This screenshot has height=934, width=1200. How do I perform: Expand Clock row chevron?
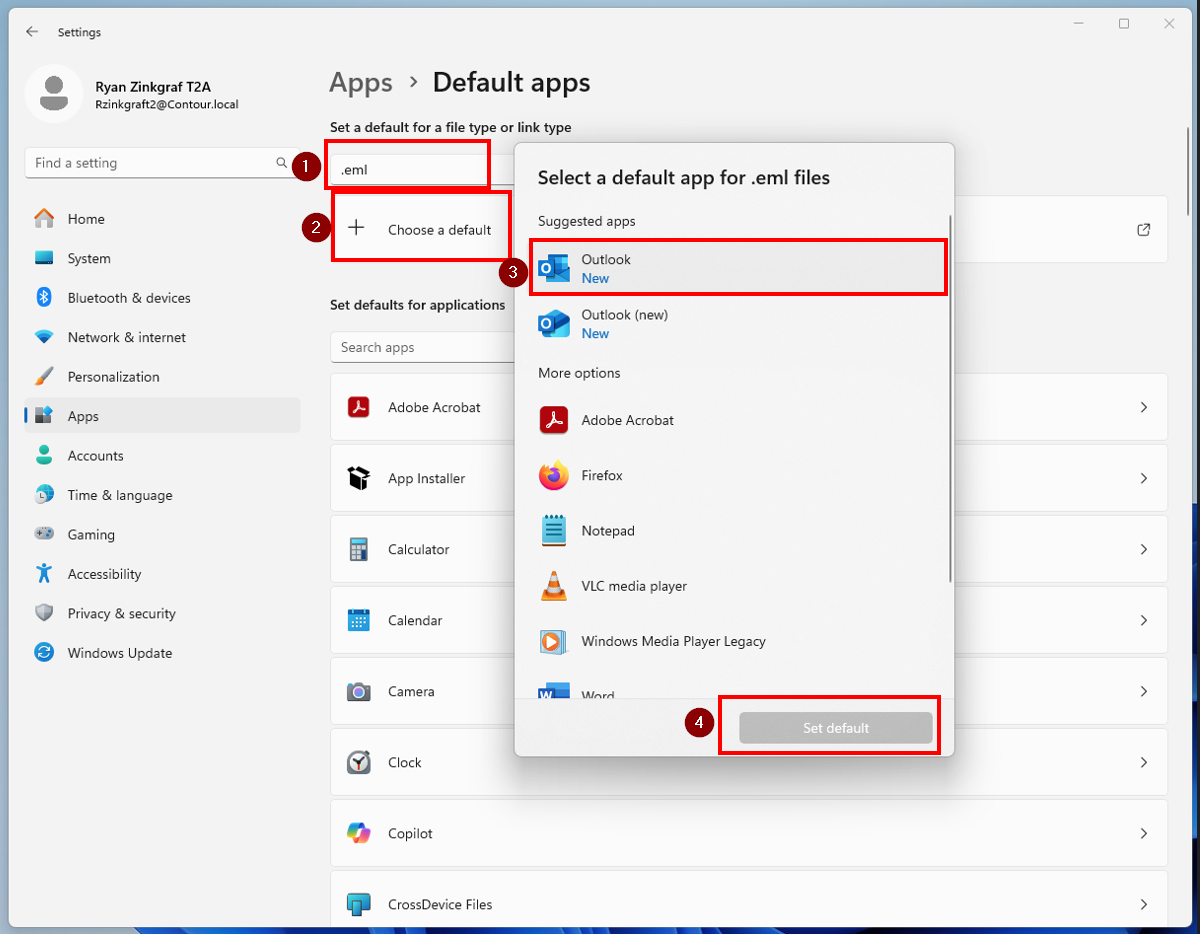tap(1144, 763)
